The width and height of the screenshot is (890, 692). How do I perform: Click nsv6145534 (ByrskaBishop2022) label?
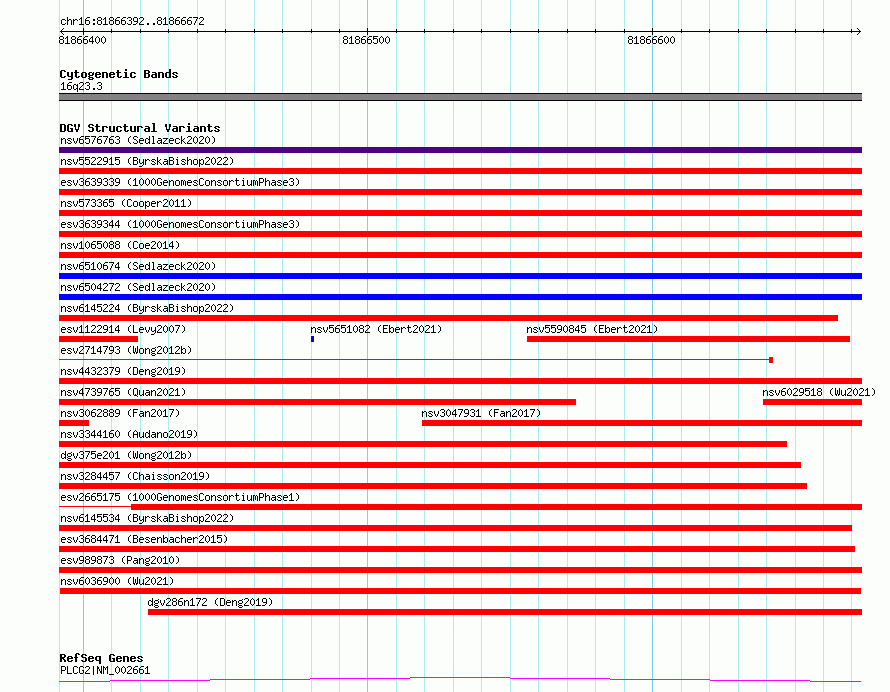[147, 518]
